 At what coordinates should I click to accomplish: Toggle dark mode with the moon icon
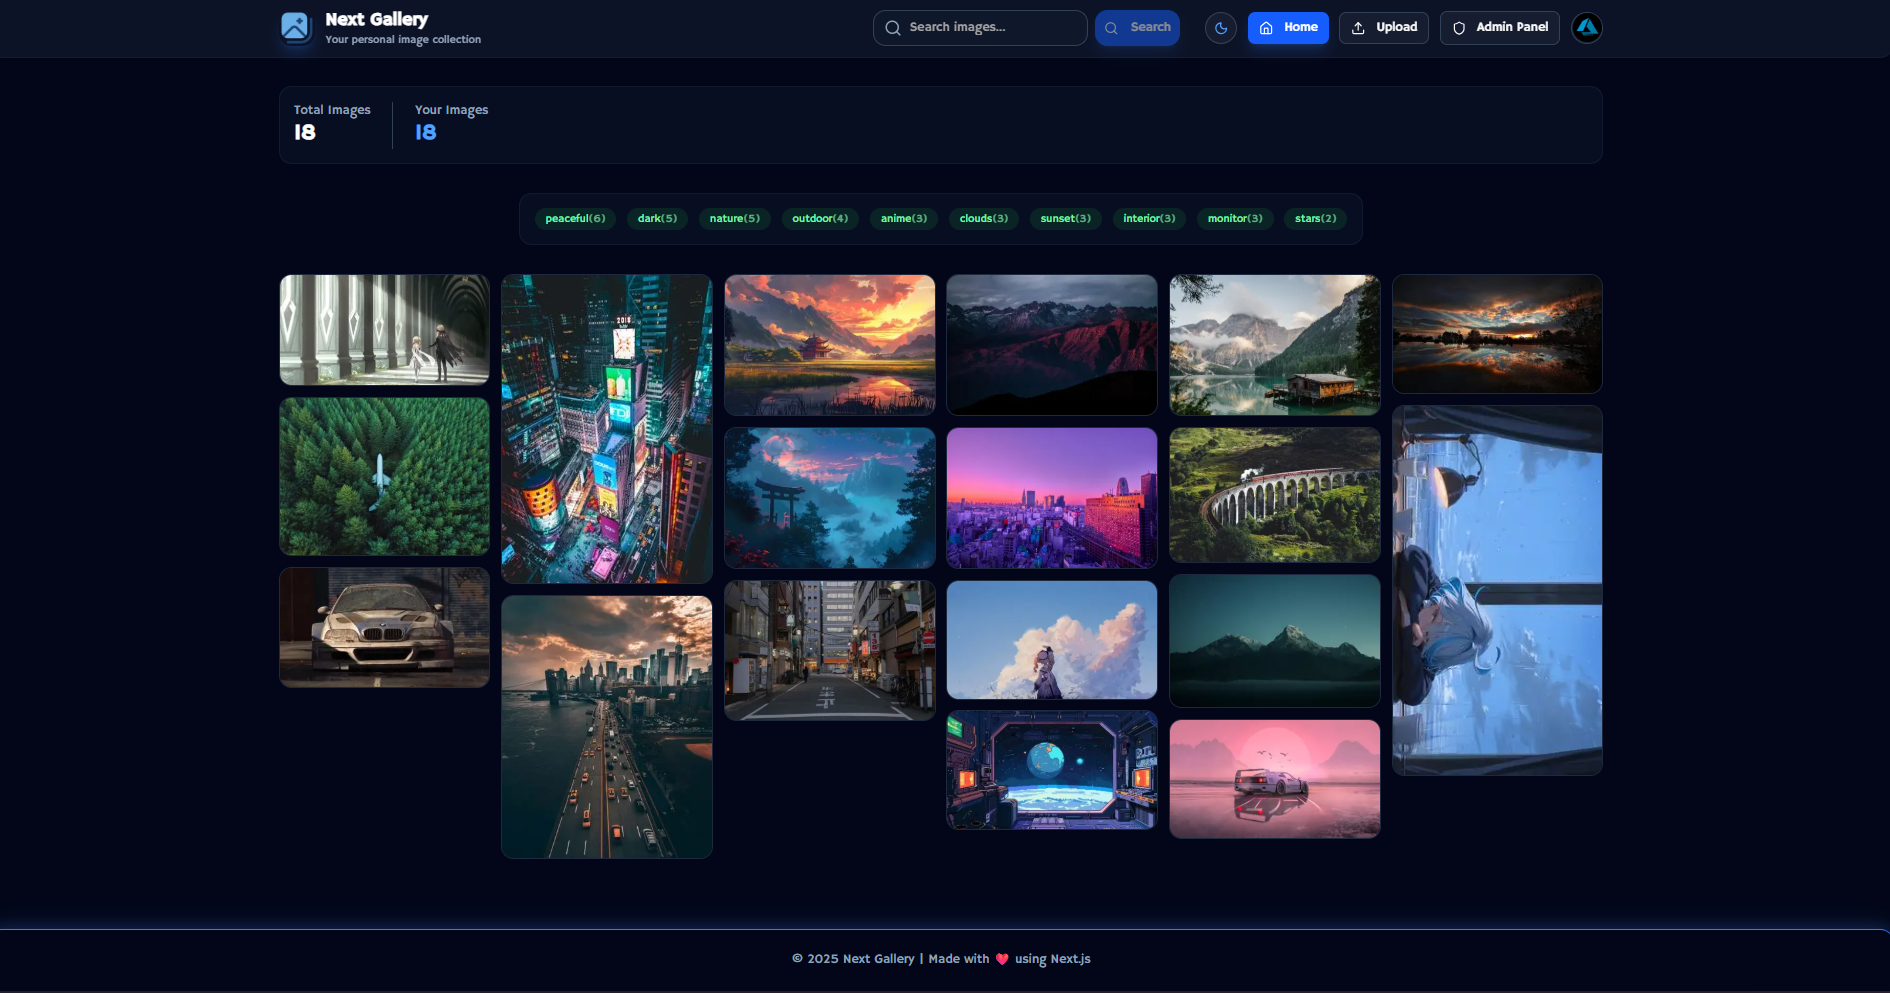coord(1220,28)
